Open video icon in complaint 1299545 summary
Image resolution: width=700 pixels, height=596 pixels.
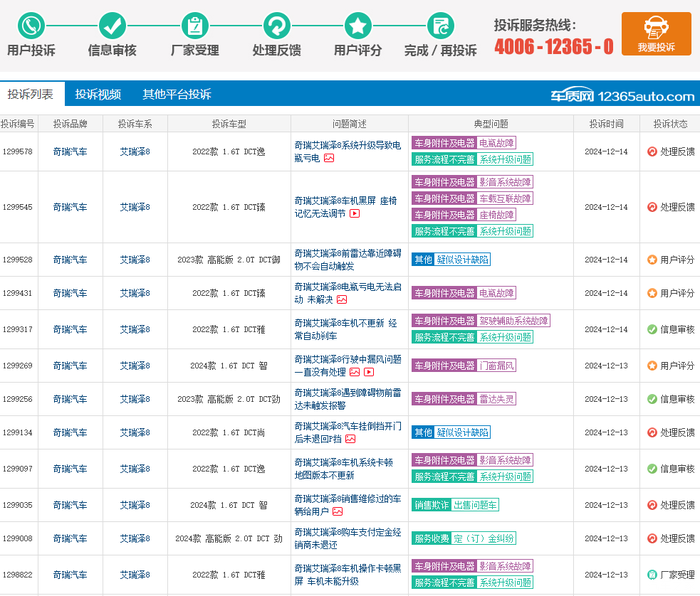(x=354, y=213)
